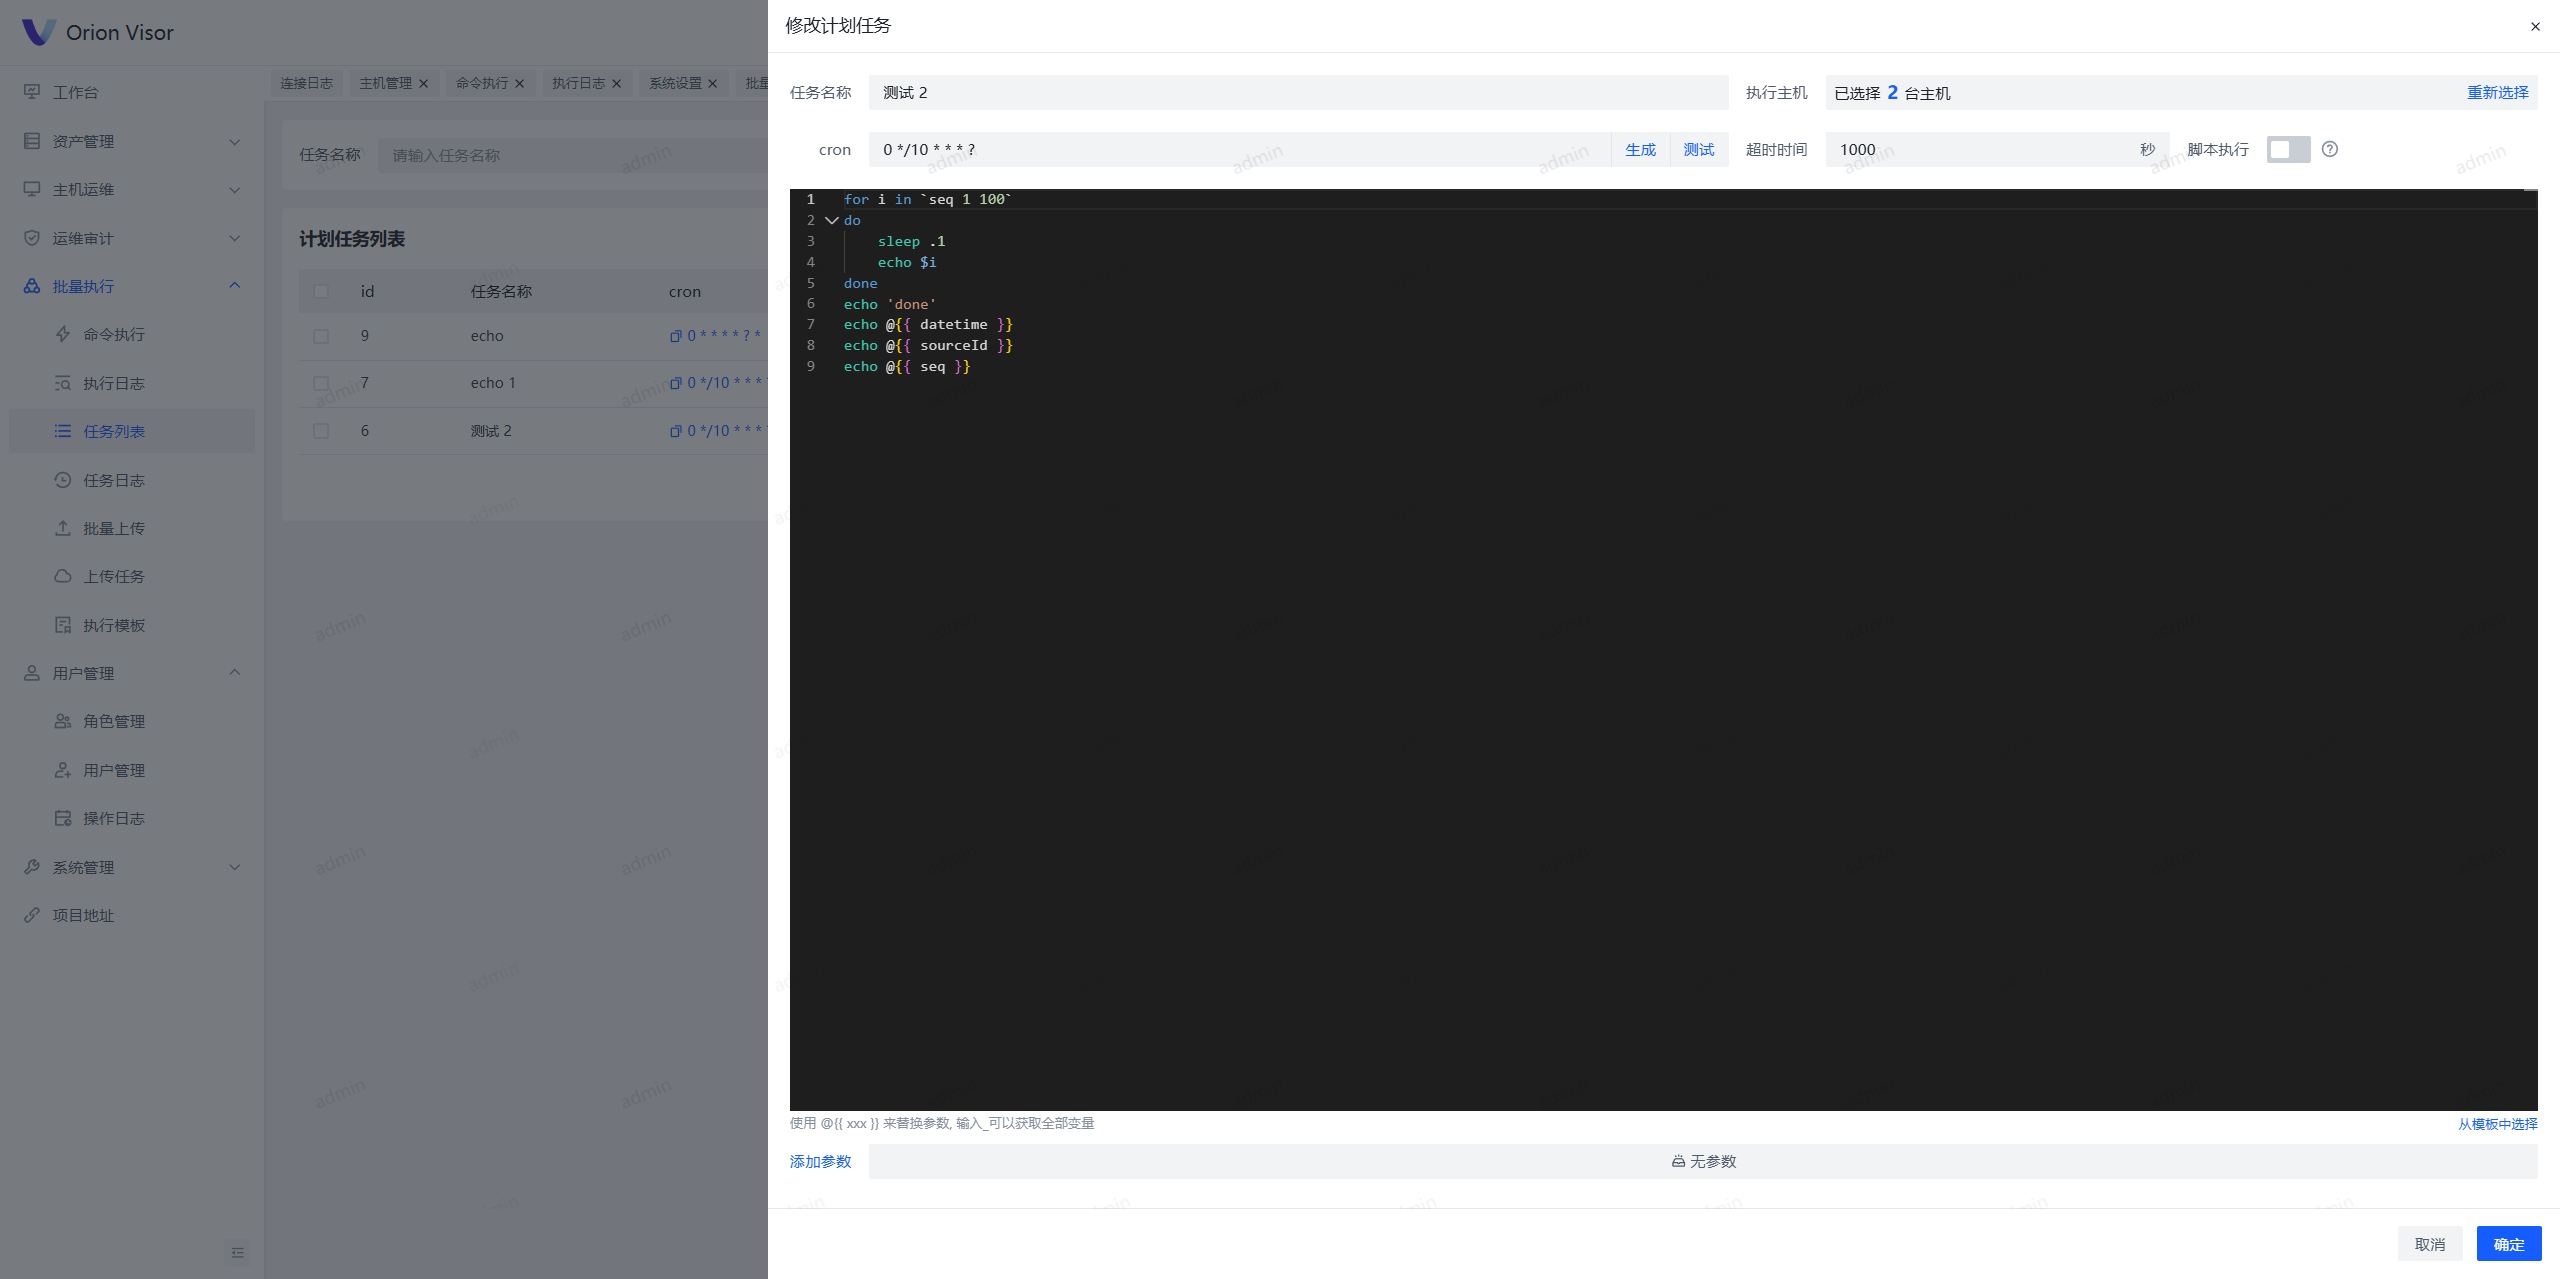Click the timeout (超时时间) input field
Screen dimensions: 2560x1279
point(1980,149)
